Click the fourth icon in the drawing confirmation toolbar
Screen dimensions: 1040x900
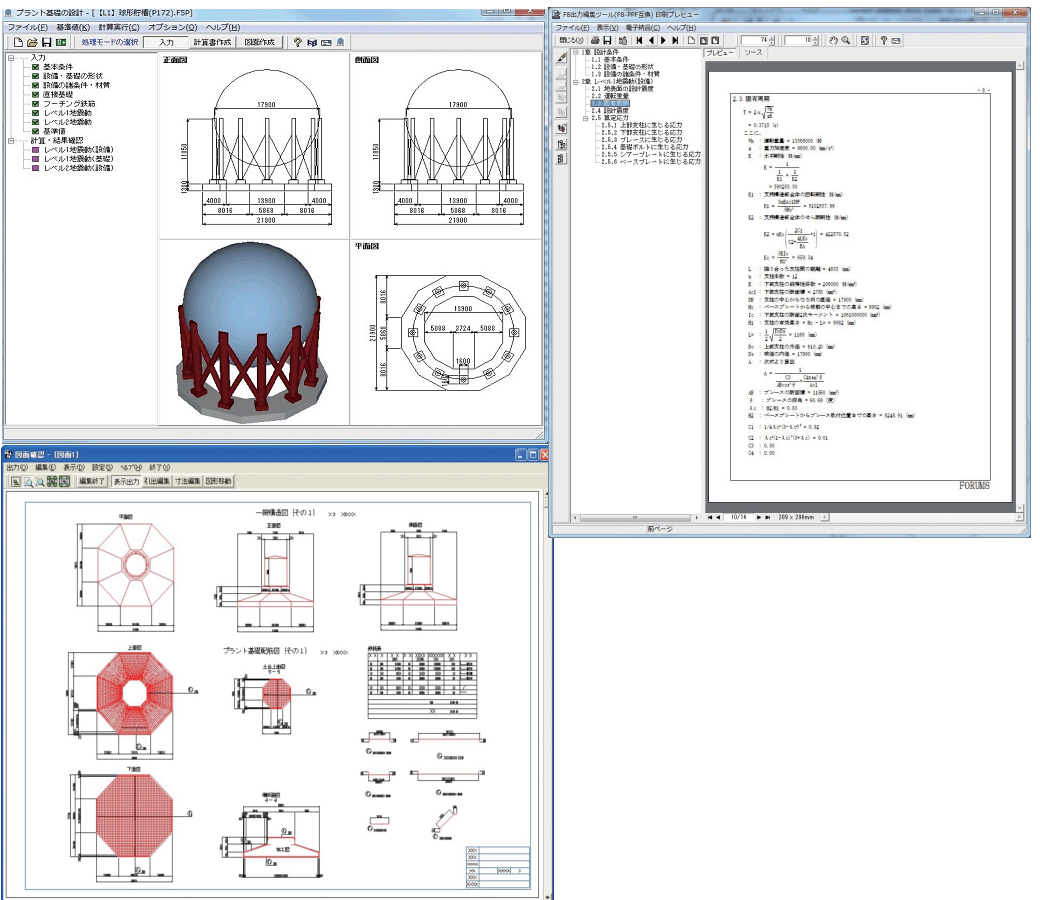pyautogui.click(x=52, y=482)
